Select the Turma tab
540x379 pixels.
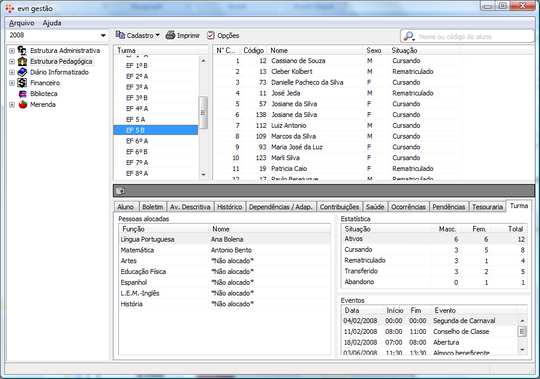pos(519,206)
